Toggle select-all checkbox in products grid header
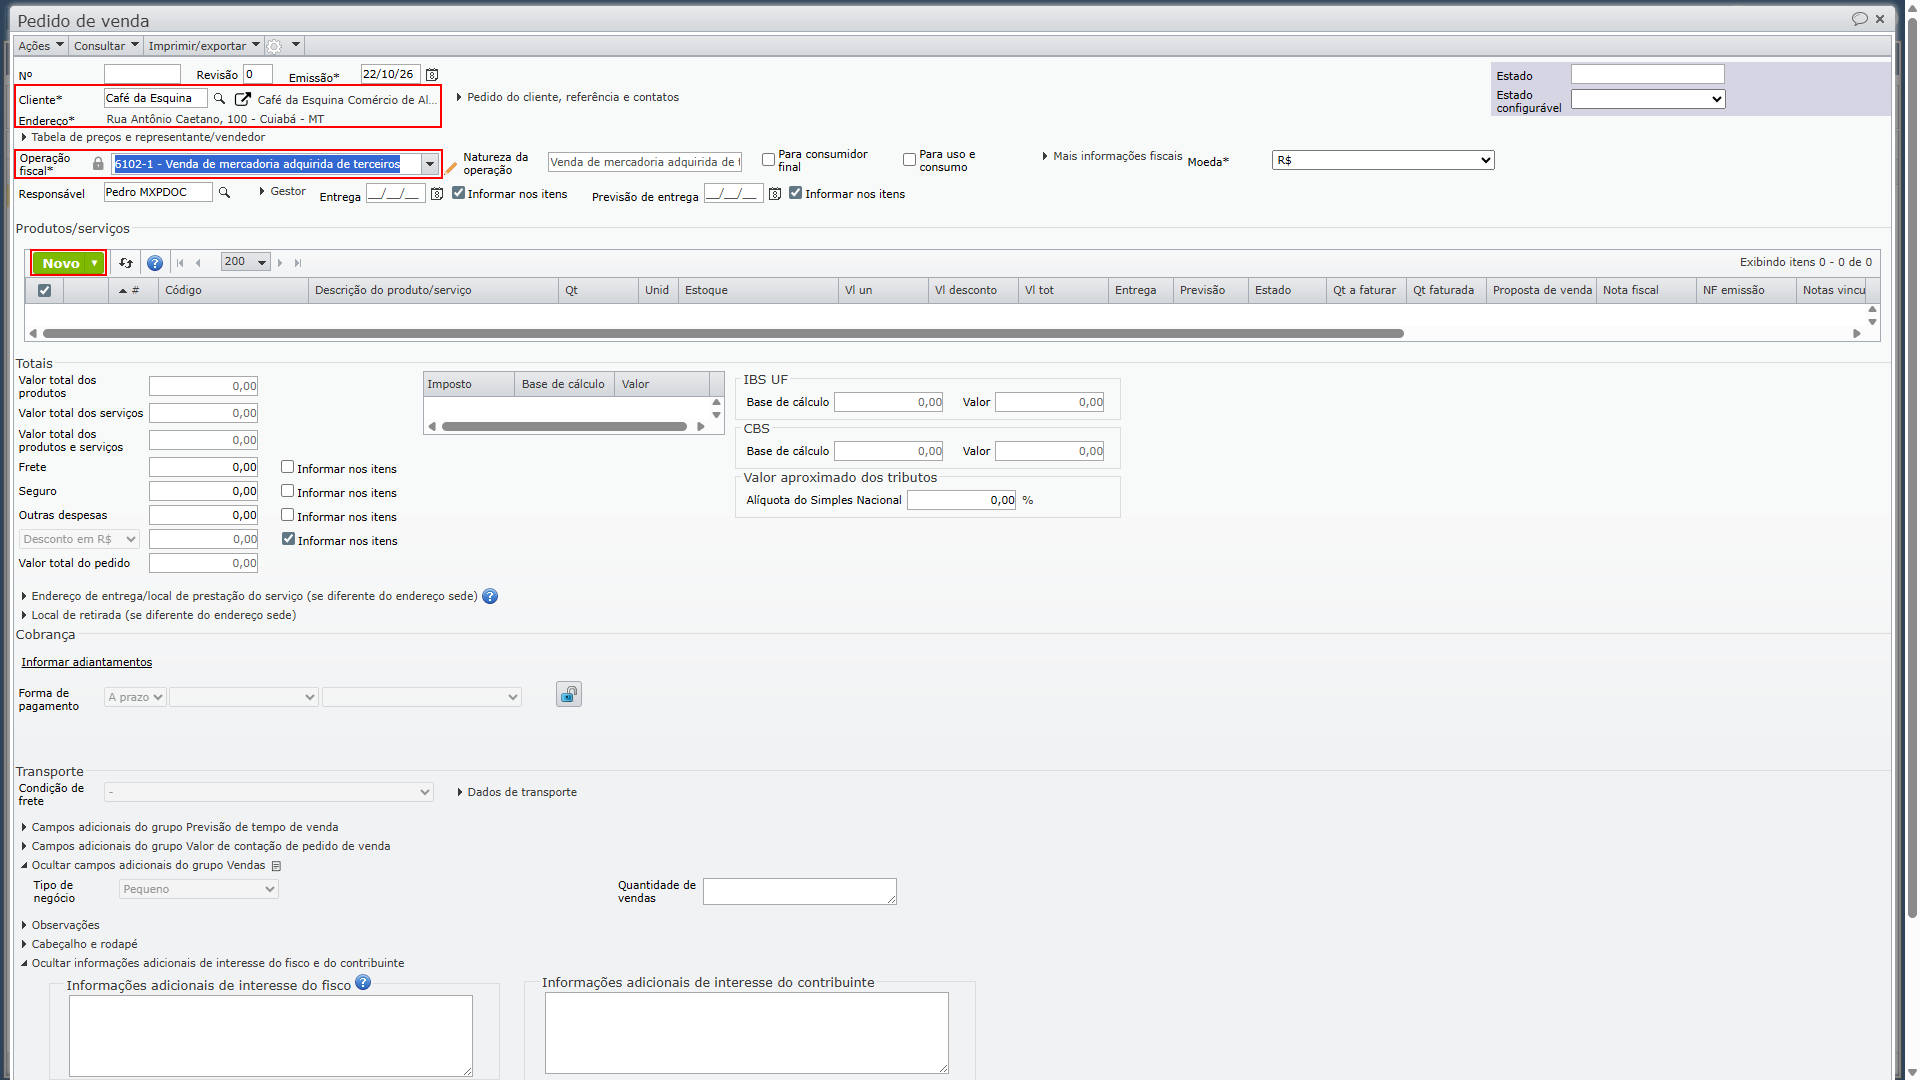This screenshot has height=1080, width=1920. pos(44,291)
